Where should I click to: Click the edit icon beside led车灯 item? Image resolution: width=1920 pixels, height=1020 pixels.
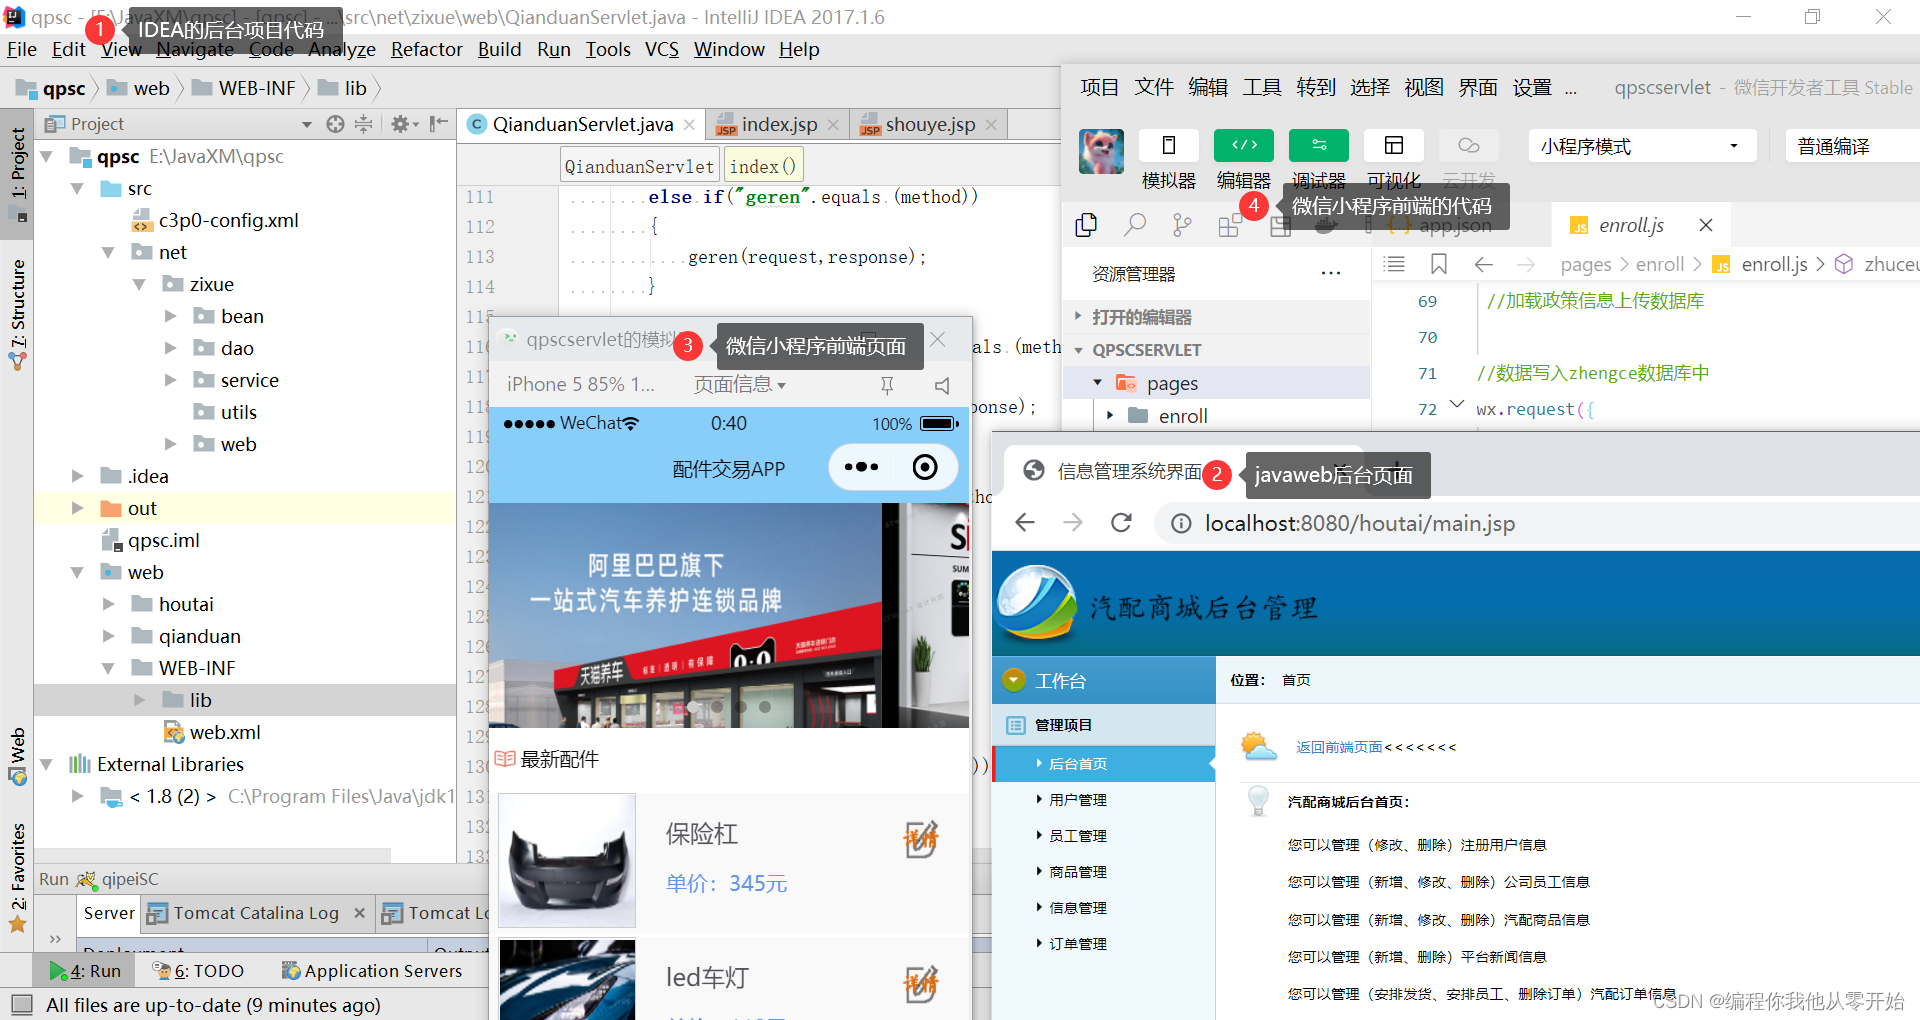[920, 985]
